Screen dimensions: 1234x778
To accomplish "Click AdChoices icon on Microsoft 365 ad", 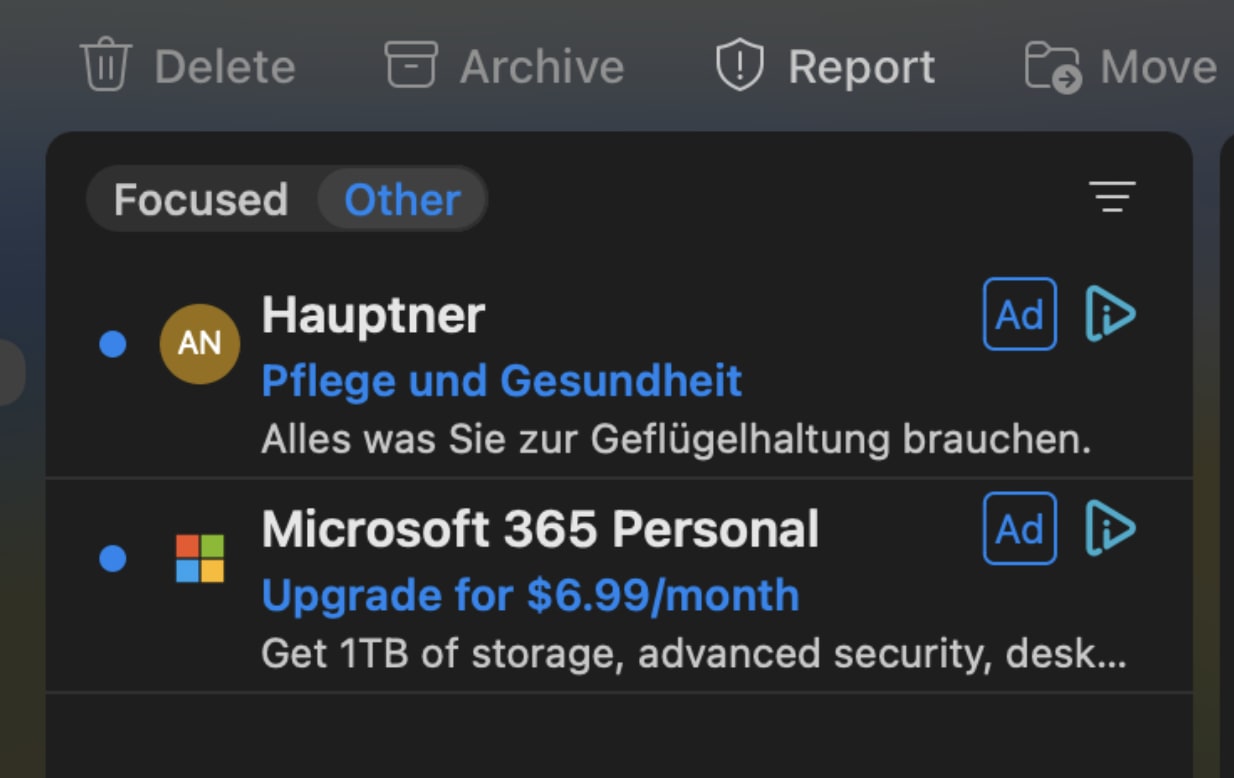I will pos(1110,527).
